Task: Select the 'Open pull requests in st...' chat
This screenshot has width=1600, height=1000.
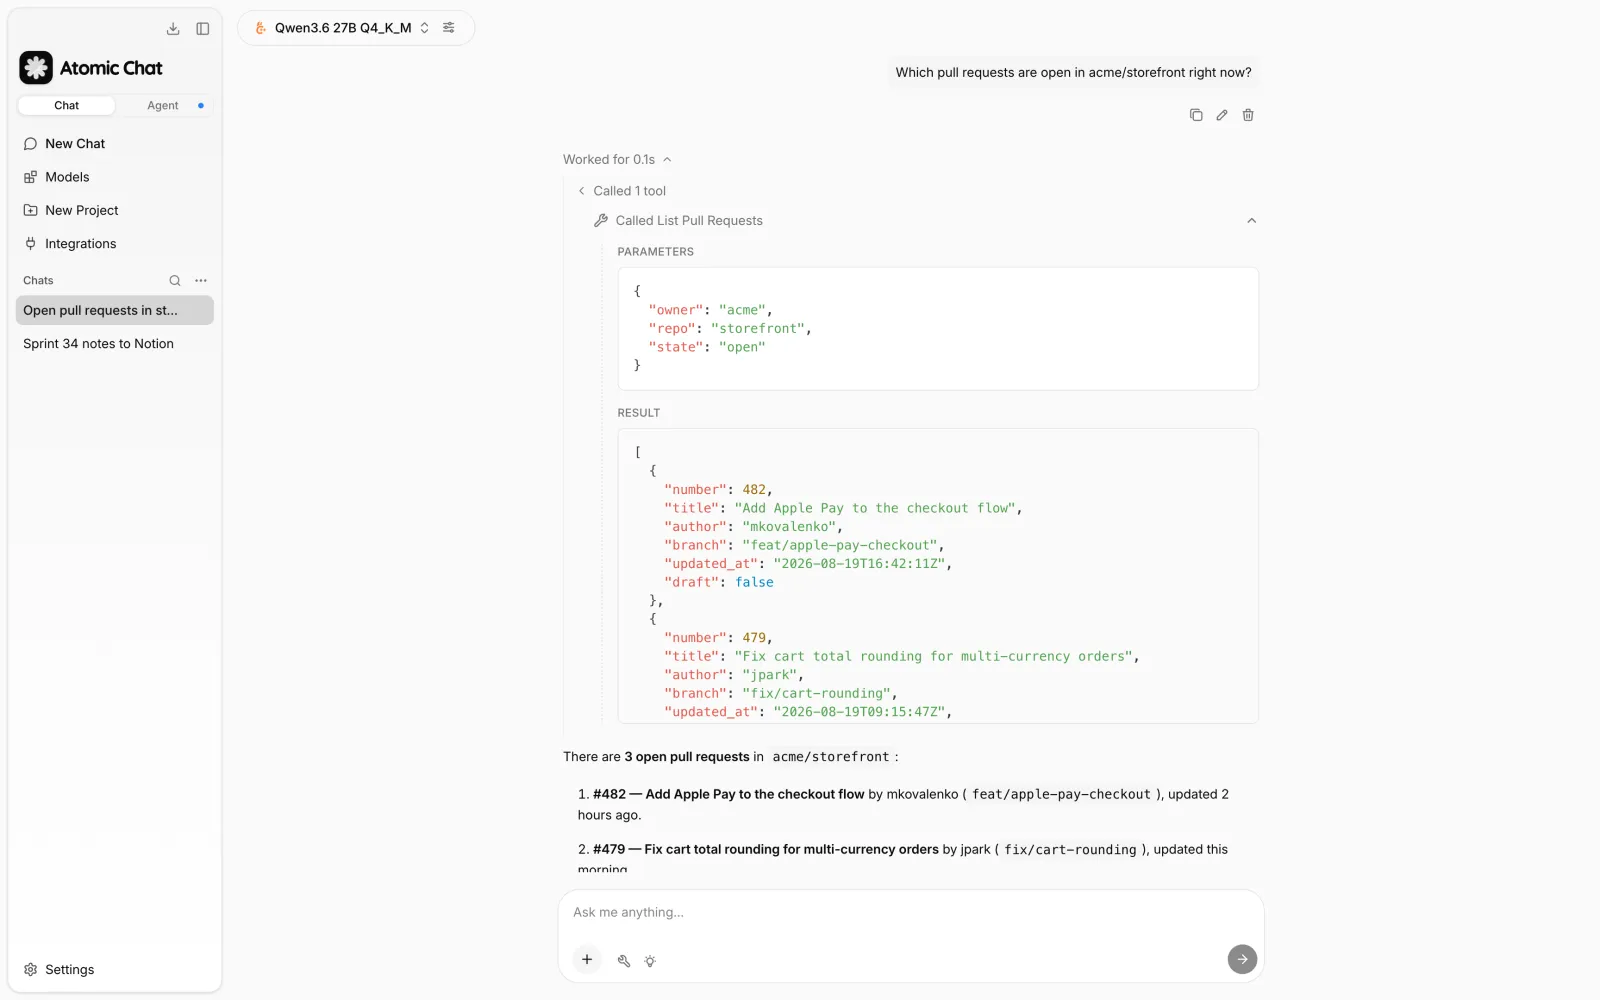Action: (x=114, y=310)
